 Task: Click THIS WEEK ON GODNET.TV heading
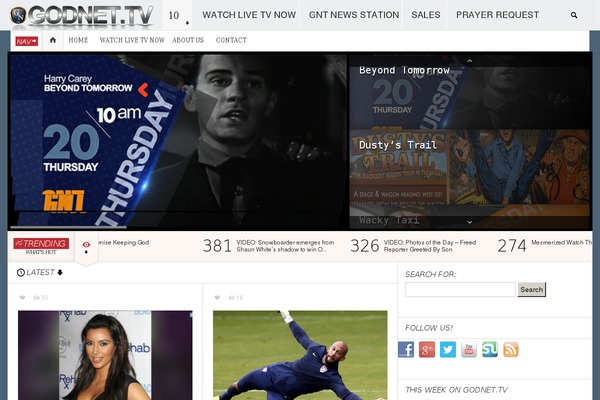[456, 390]
